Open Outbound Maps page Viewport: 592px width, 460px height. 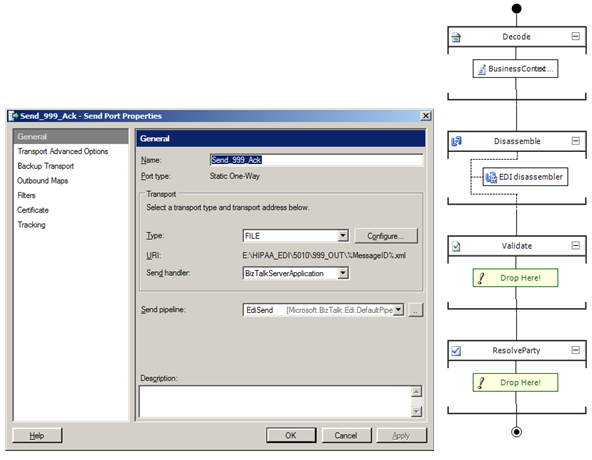[43, 181]
